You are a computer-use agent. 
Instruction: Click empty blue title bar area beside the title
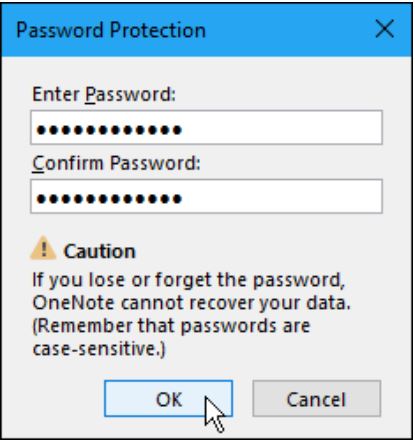click(x=287, y=30)
